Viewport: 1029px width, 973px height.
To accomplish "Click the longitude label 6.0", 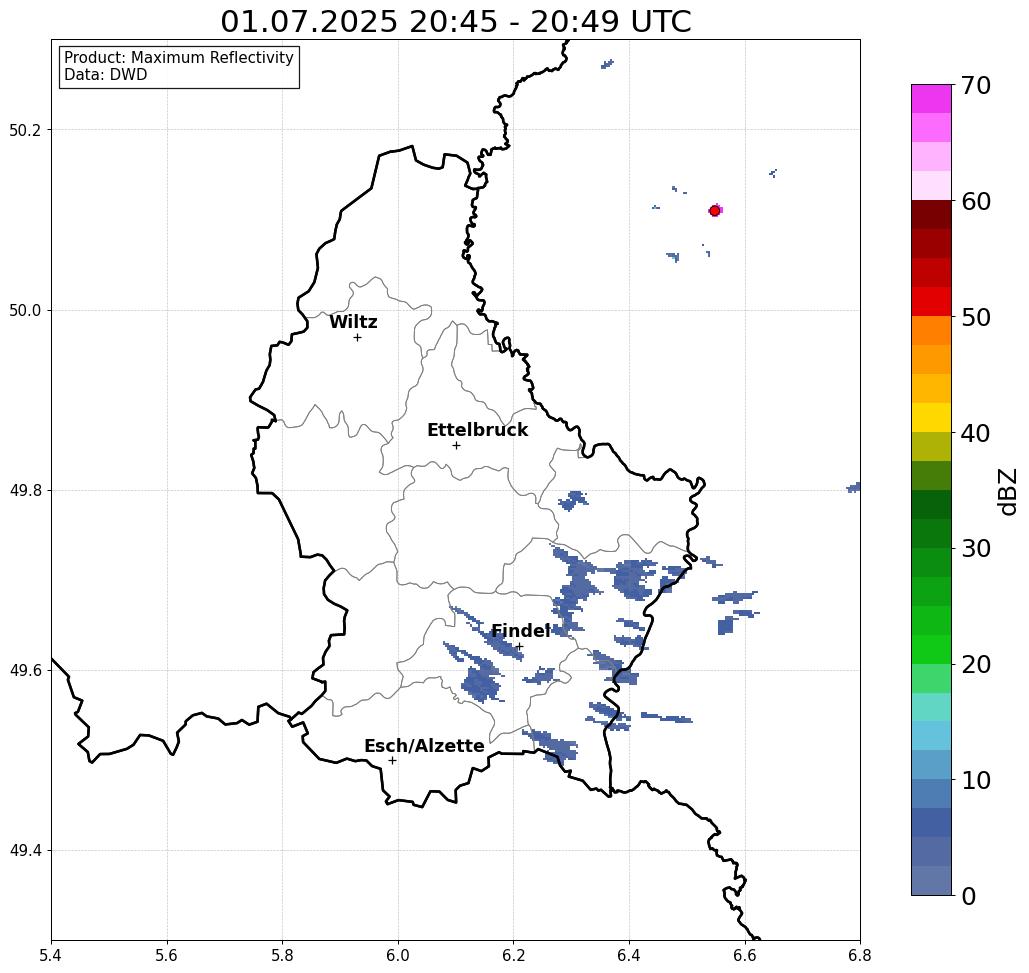I will pyautogui.click(x=398, y=955).
